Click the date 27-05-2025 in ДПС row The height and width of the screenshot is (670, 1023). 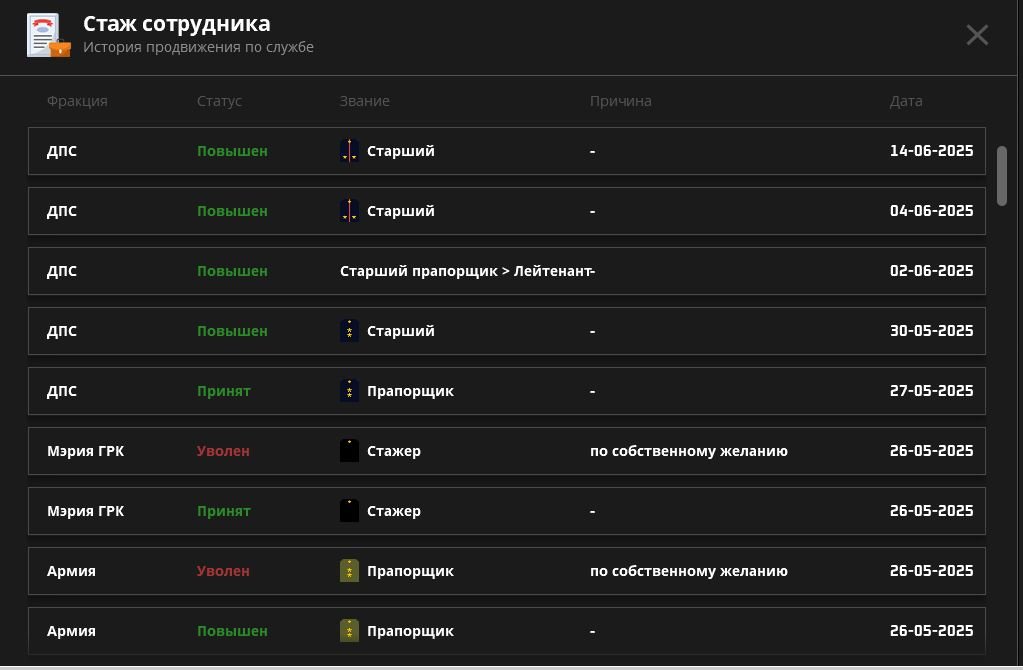pyautogui.click(x=931, y=391)
